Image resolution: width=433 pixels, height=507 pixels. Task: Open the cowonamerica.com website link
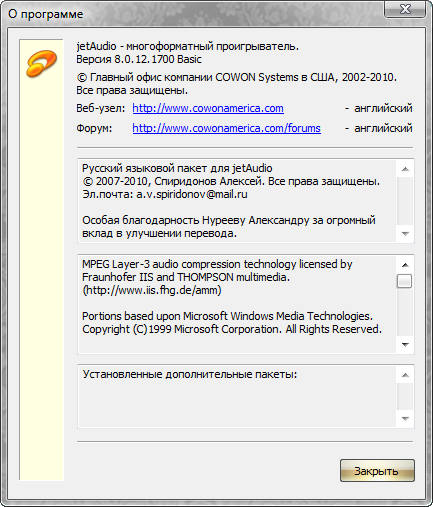(208, 108)
